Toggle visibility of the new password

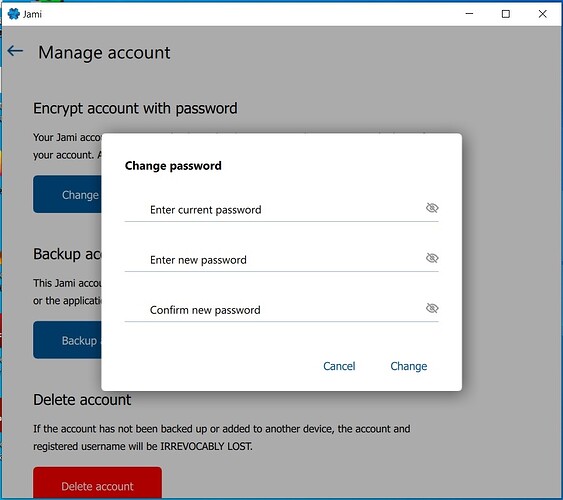(432, 258)
